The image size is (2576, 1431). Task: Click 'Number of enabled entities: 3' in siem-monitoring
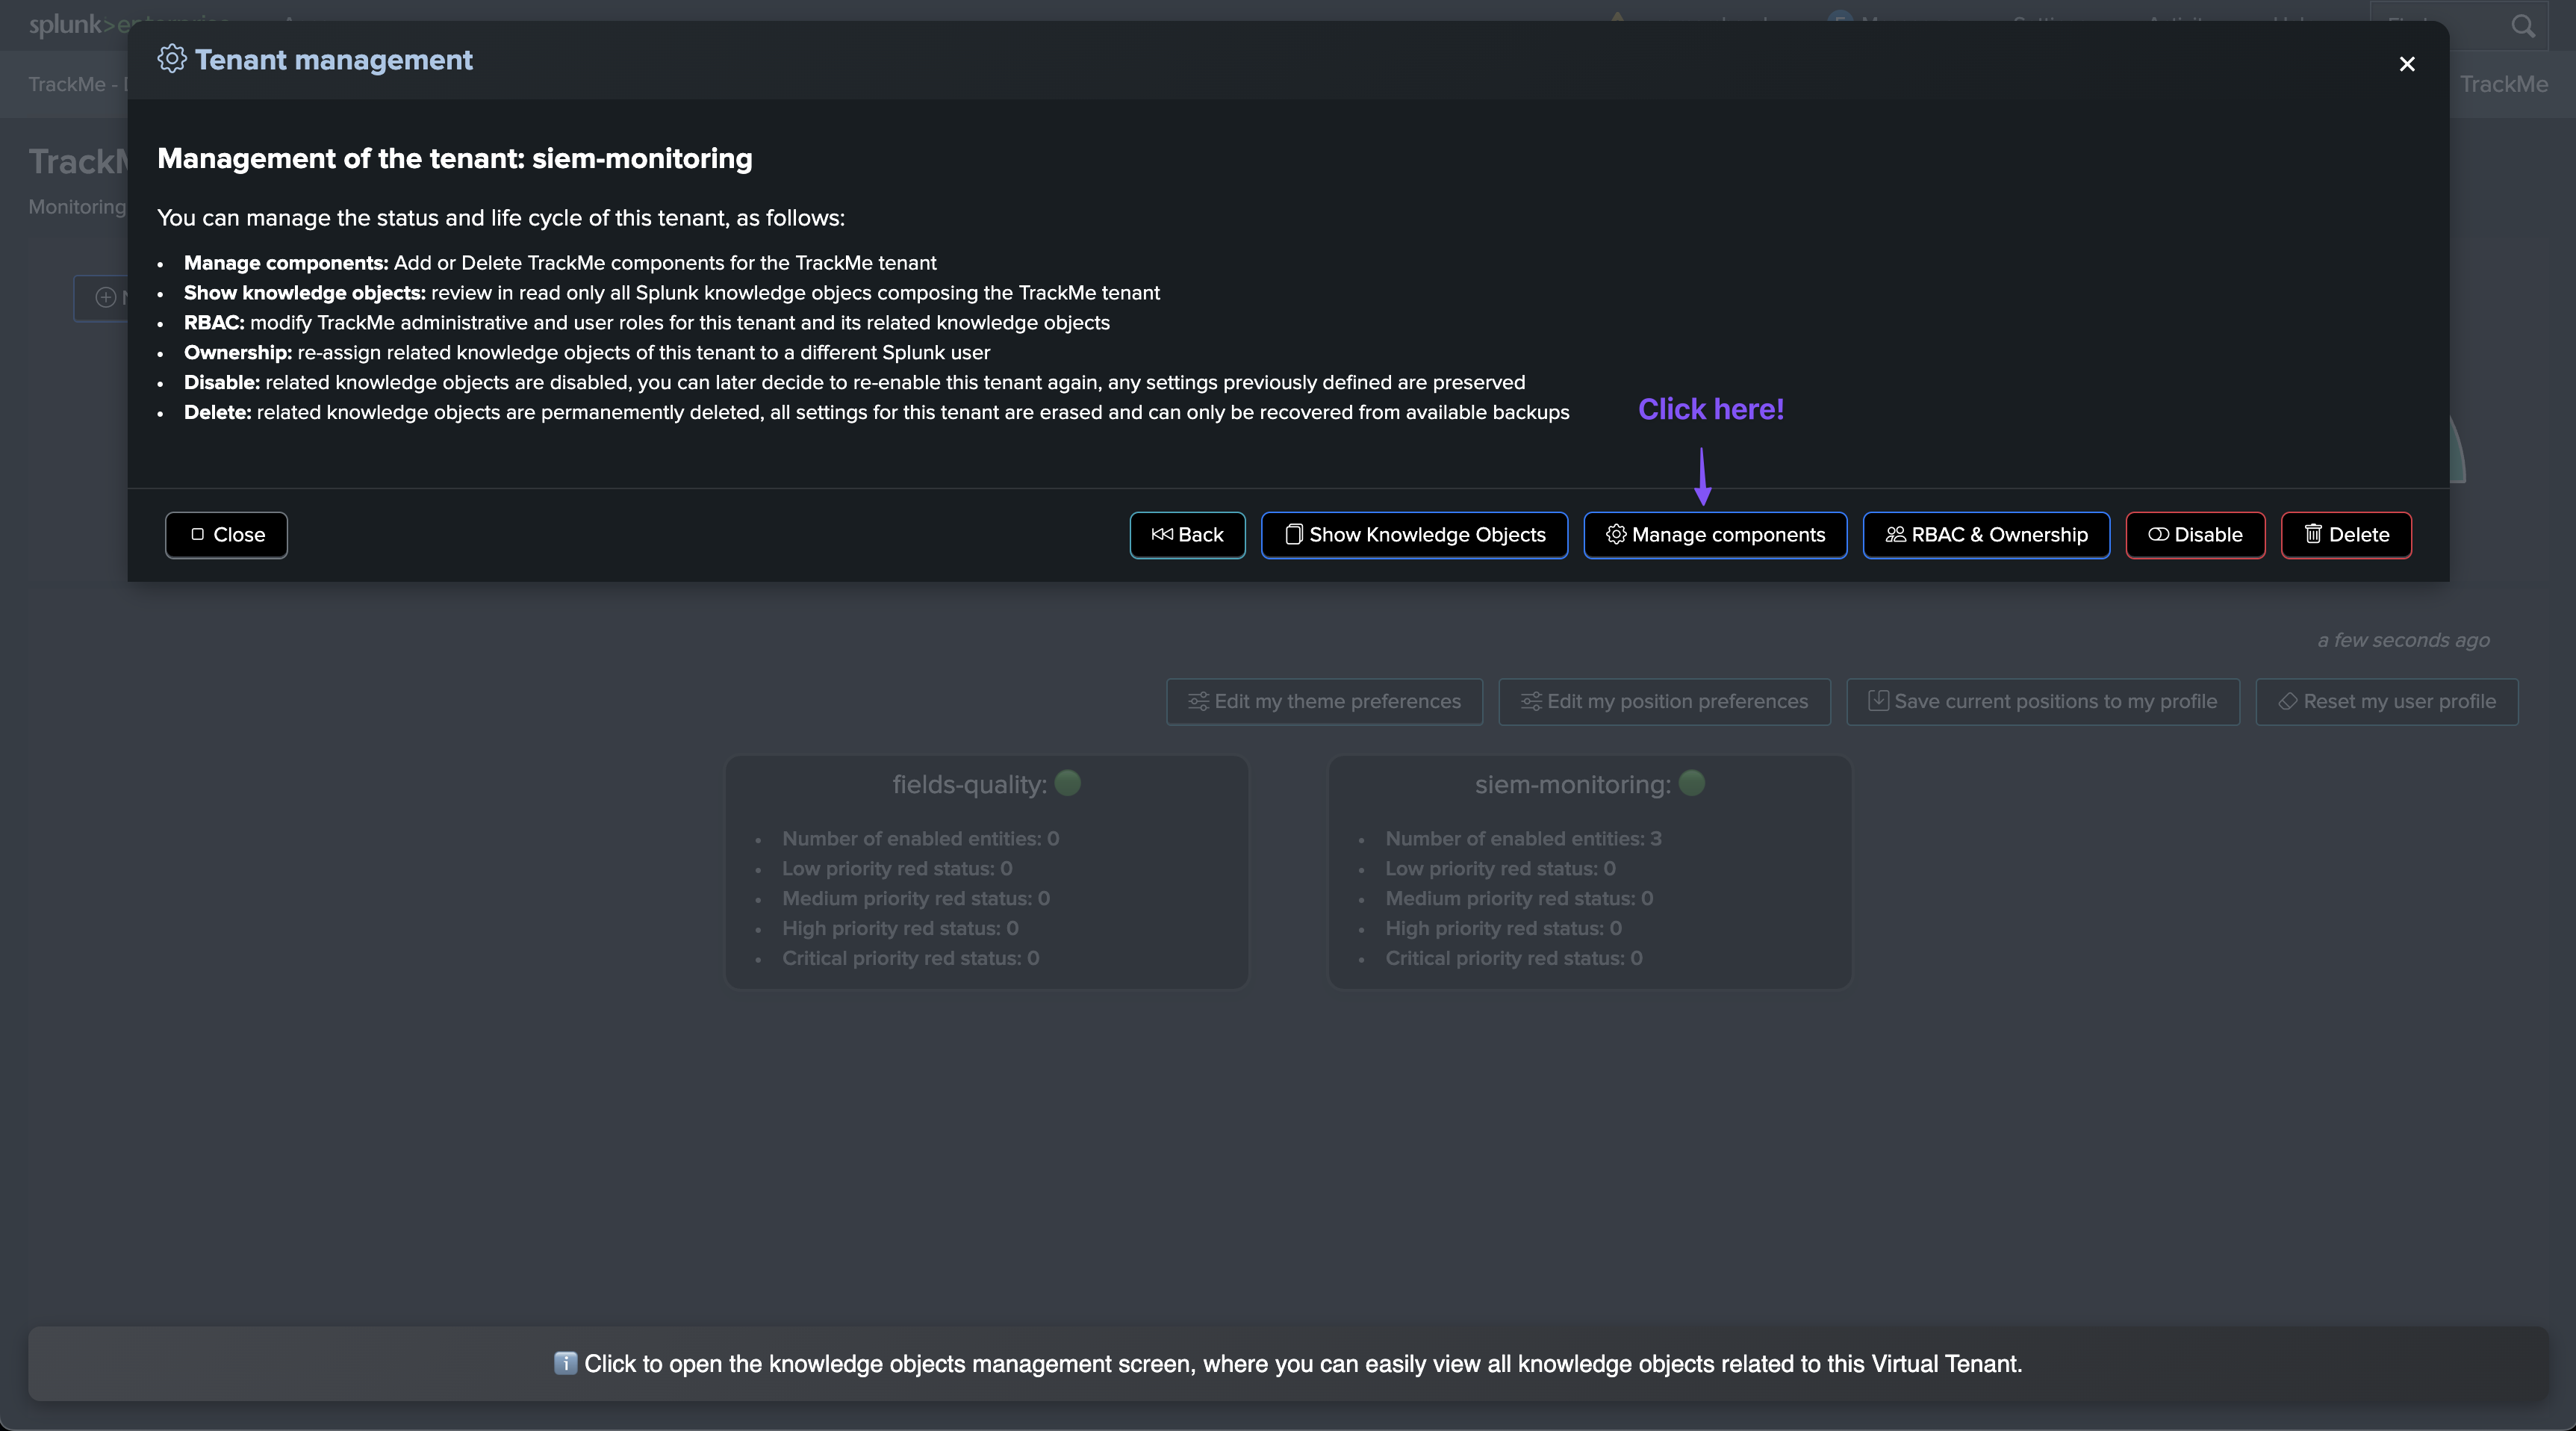click(1523, 839)
